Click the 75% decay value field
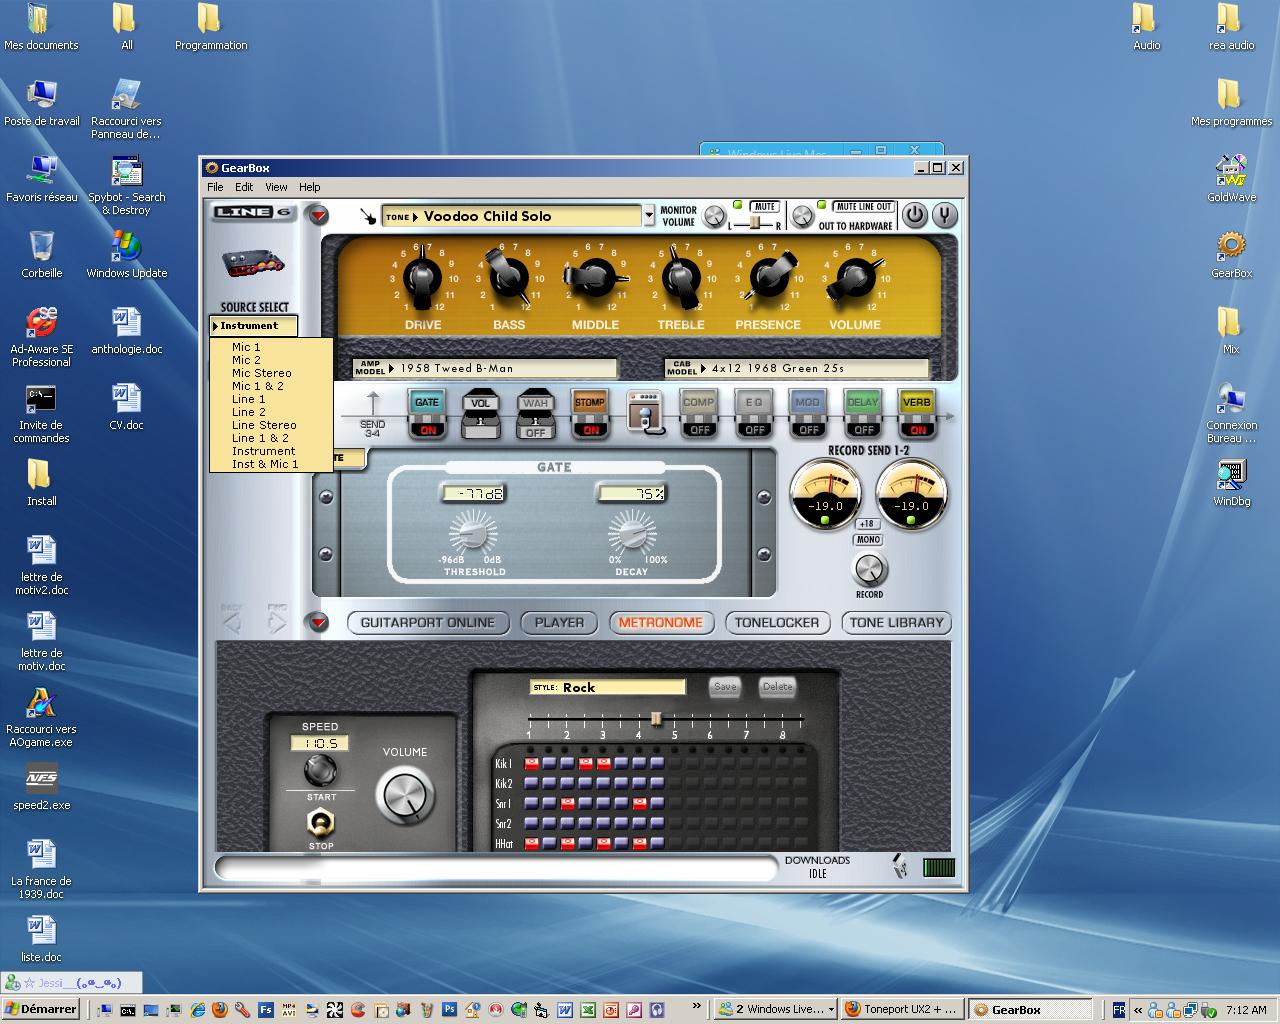This screenshot has height=1024, width=1280. 631,493
